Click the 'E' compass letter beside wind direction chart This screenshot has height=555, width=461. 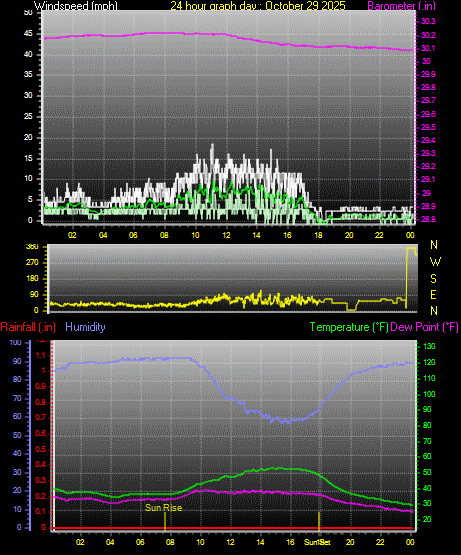tap(433, 294)
